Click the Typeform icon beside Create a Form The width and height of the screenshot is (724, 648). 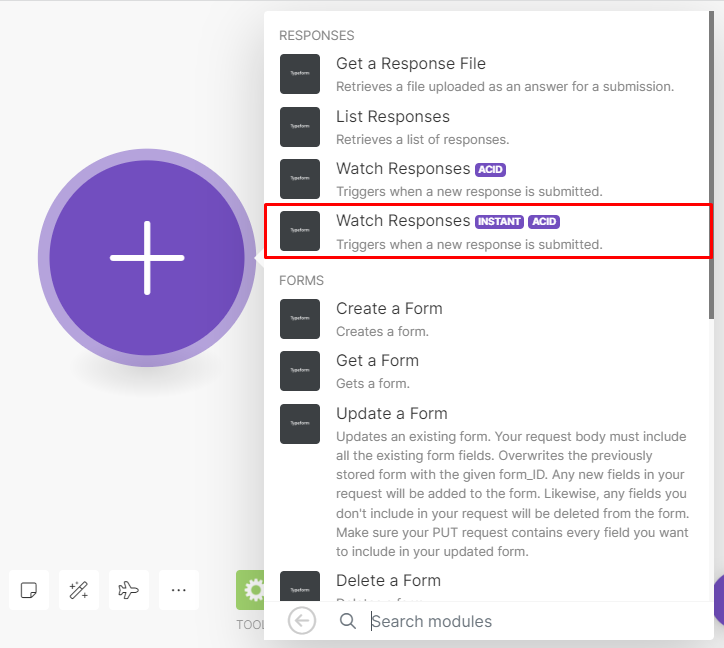pos(300,319)
